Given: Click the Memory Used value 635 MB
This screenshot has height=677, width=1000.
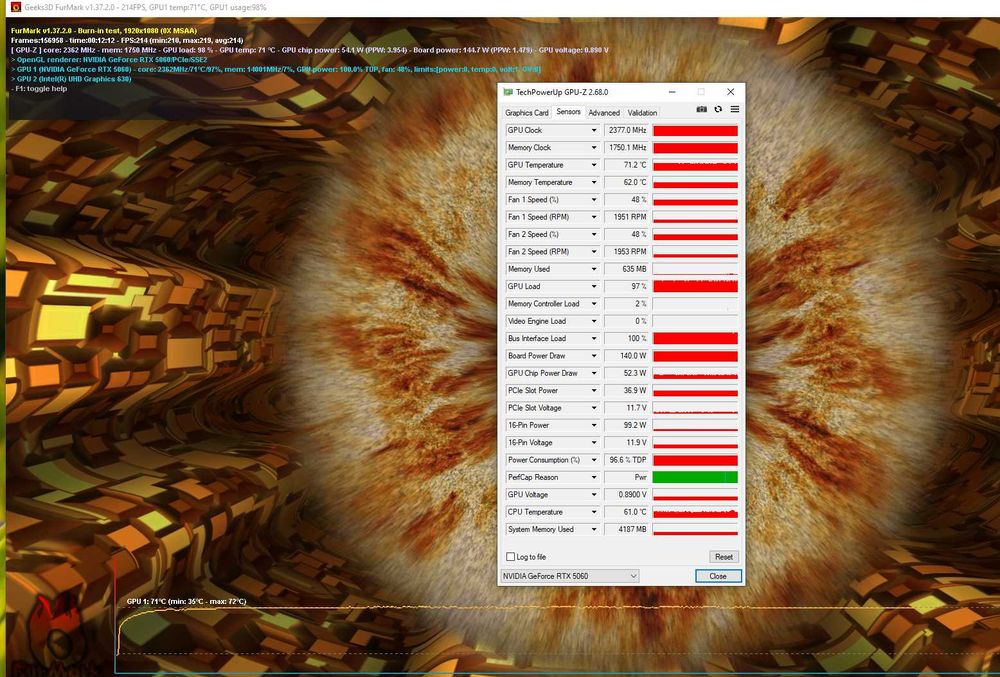Looking at the screenshot, I should coord(626,269).
